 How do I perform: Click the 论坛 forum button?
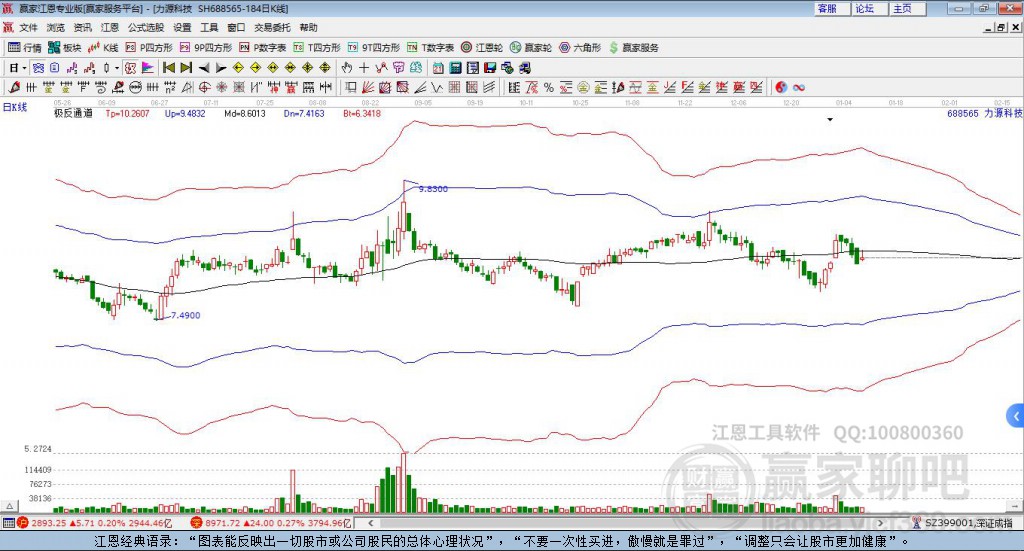870,8
